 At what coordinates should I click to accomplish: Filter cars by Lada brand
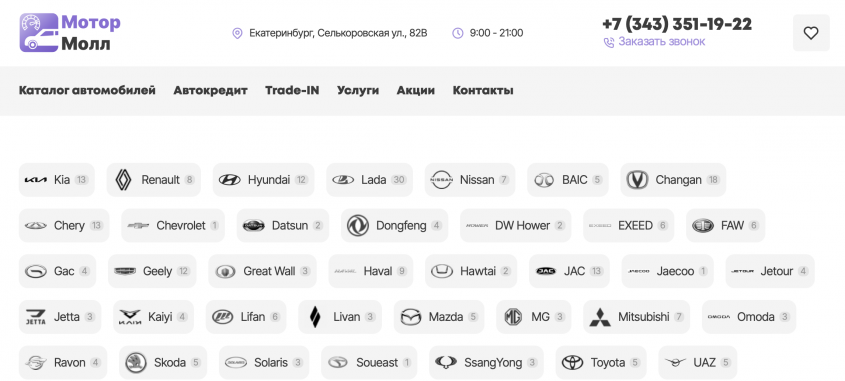(369, 180)
